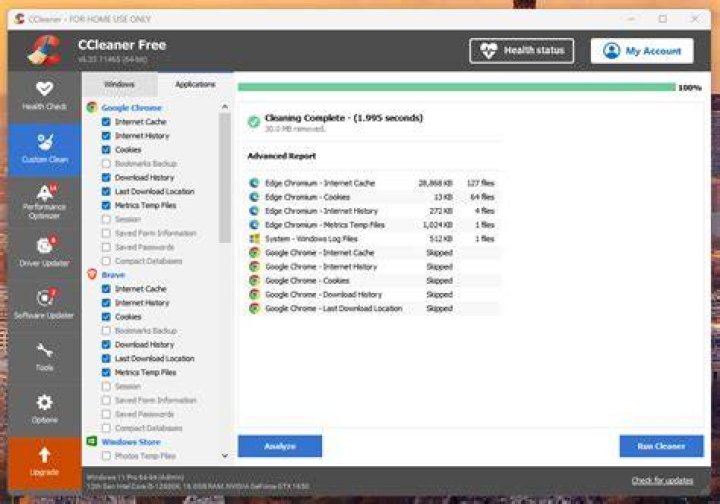The height and width of the screenshot is (504, 720).
Task: Click the Advanced Report heading
Action: pos(281,156)
